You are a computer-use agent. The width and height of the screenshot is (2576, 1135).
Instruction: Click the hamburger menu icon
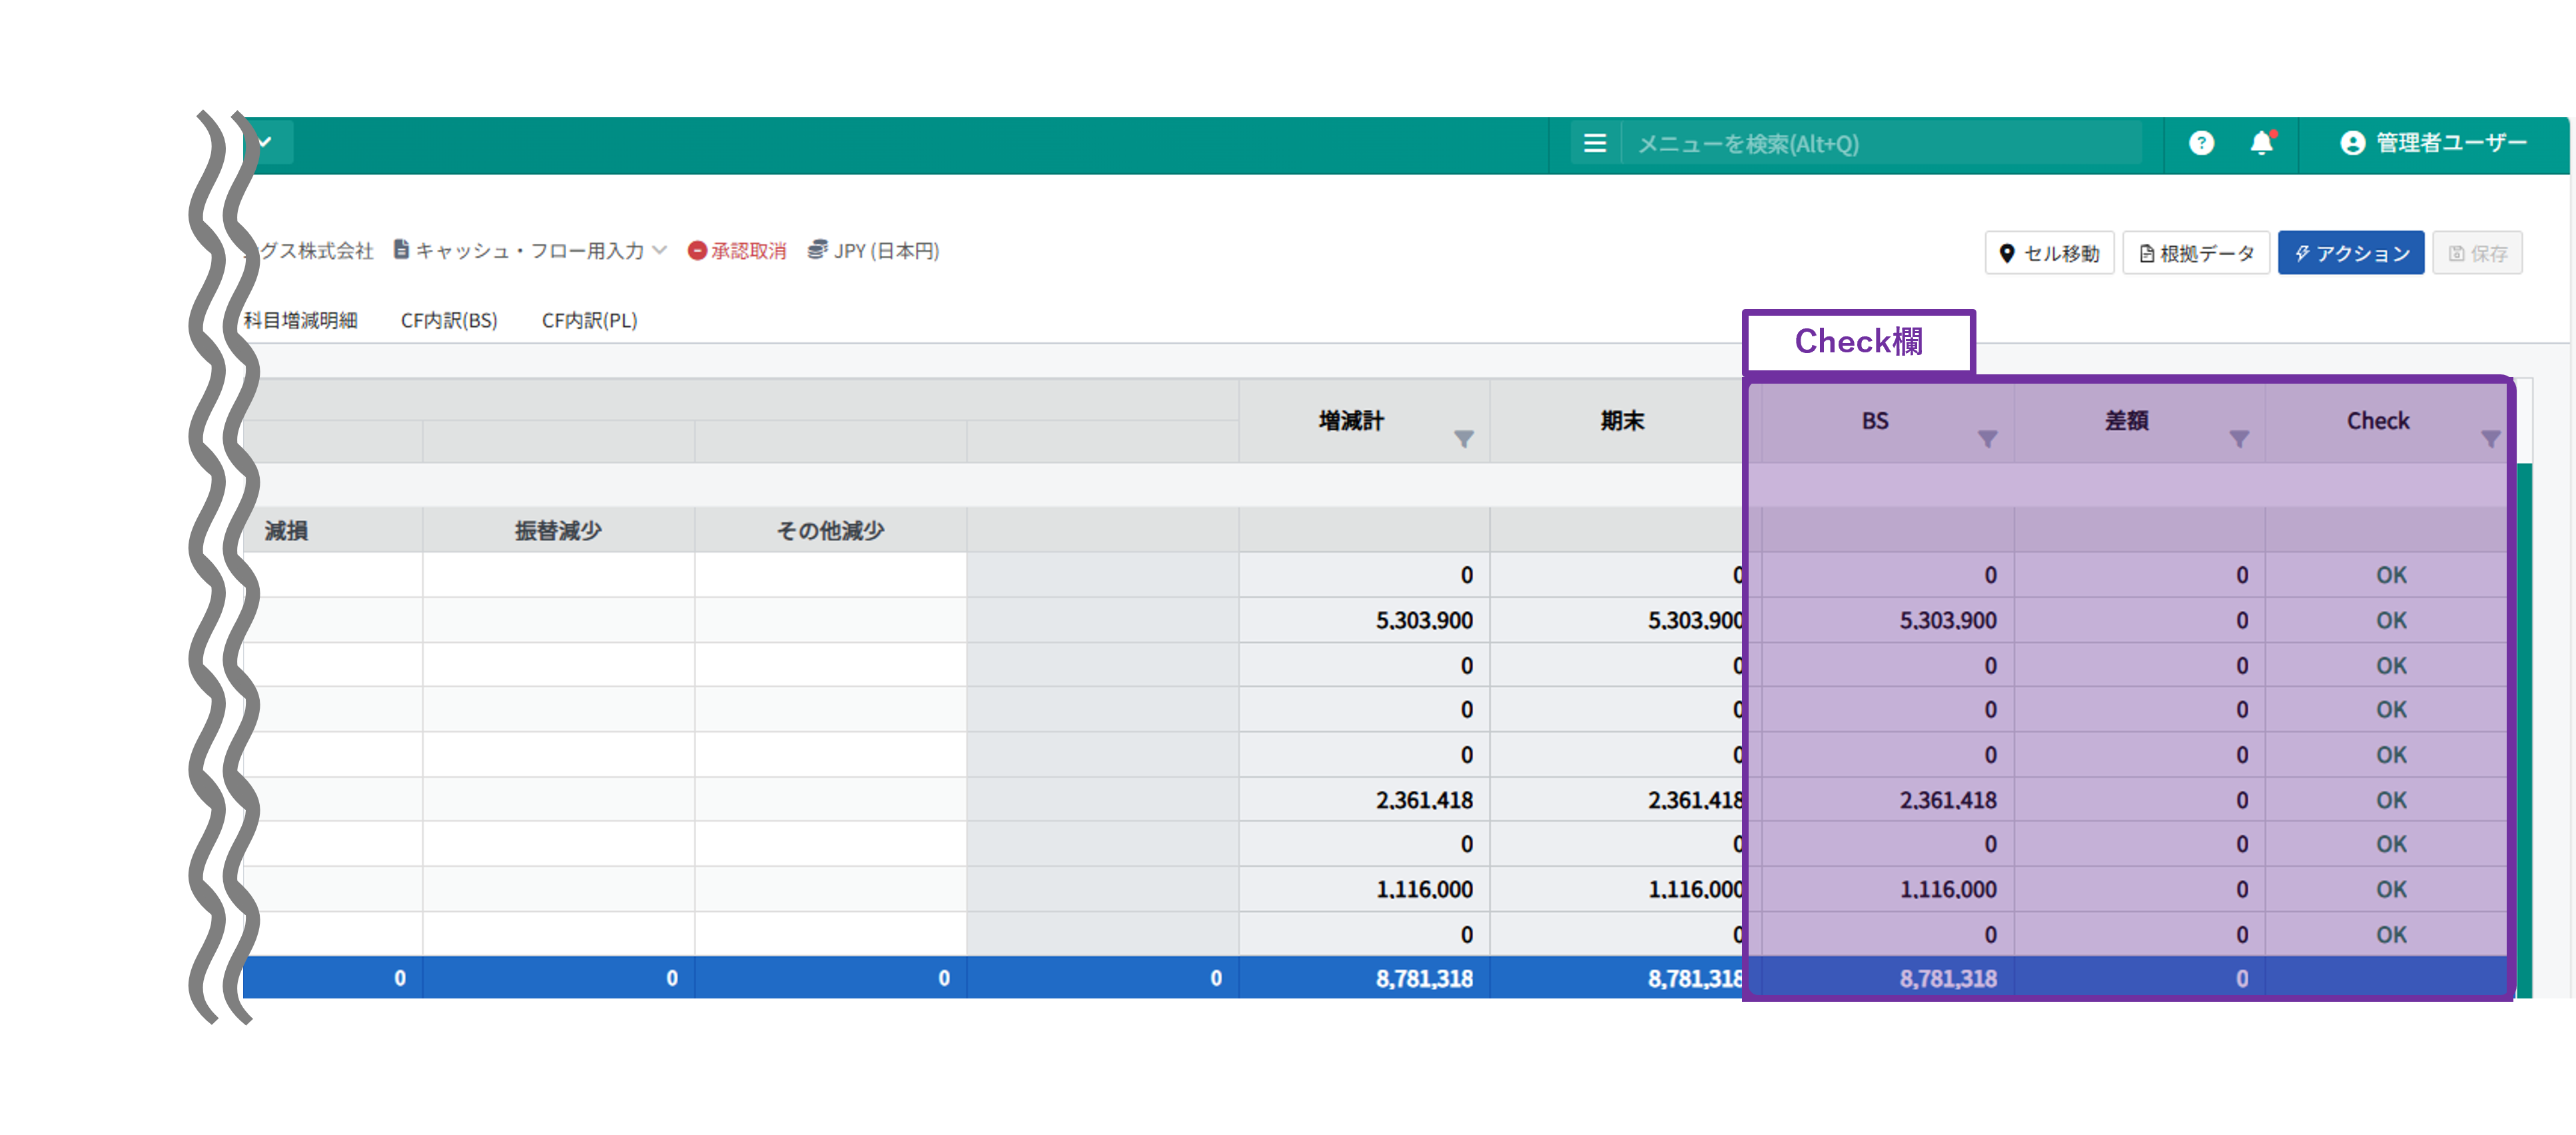point(1595,144)
